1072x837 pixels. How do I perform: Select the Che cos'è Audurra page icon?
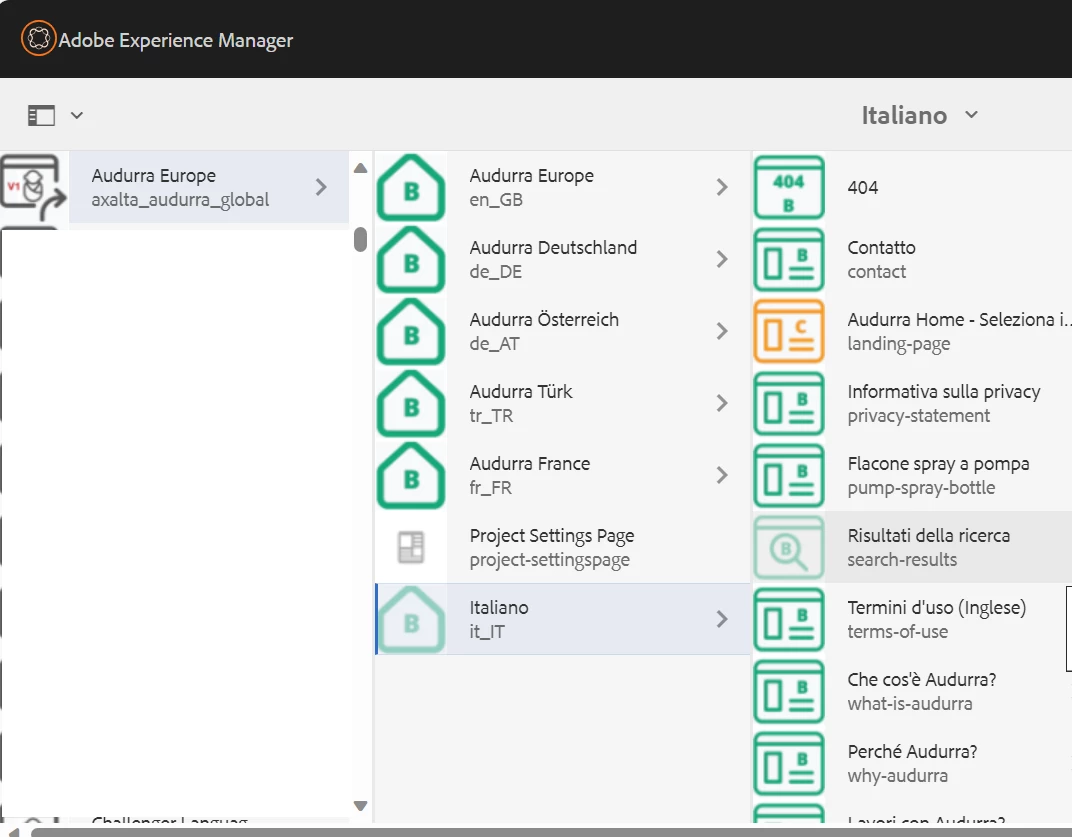(x=788, y=691)
